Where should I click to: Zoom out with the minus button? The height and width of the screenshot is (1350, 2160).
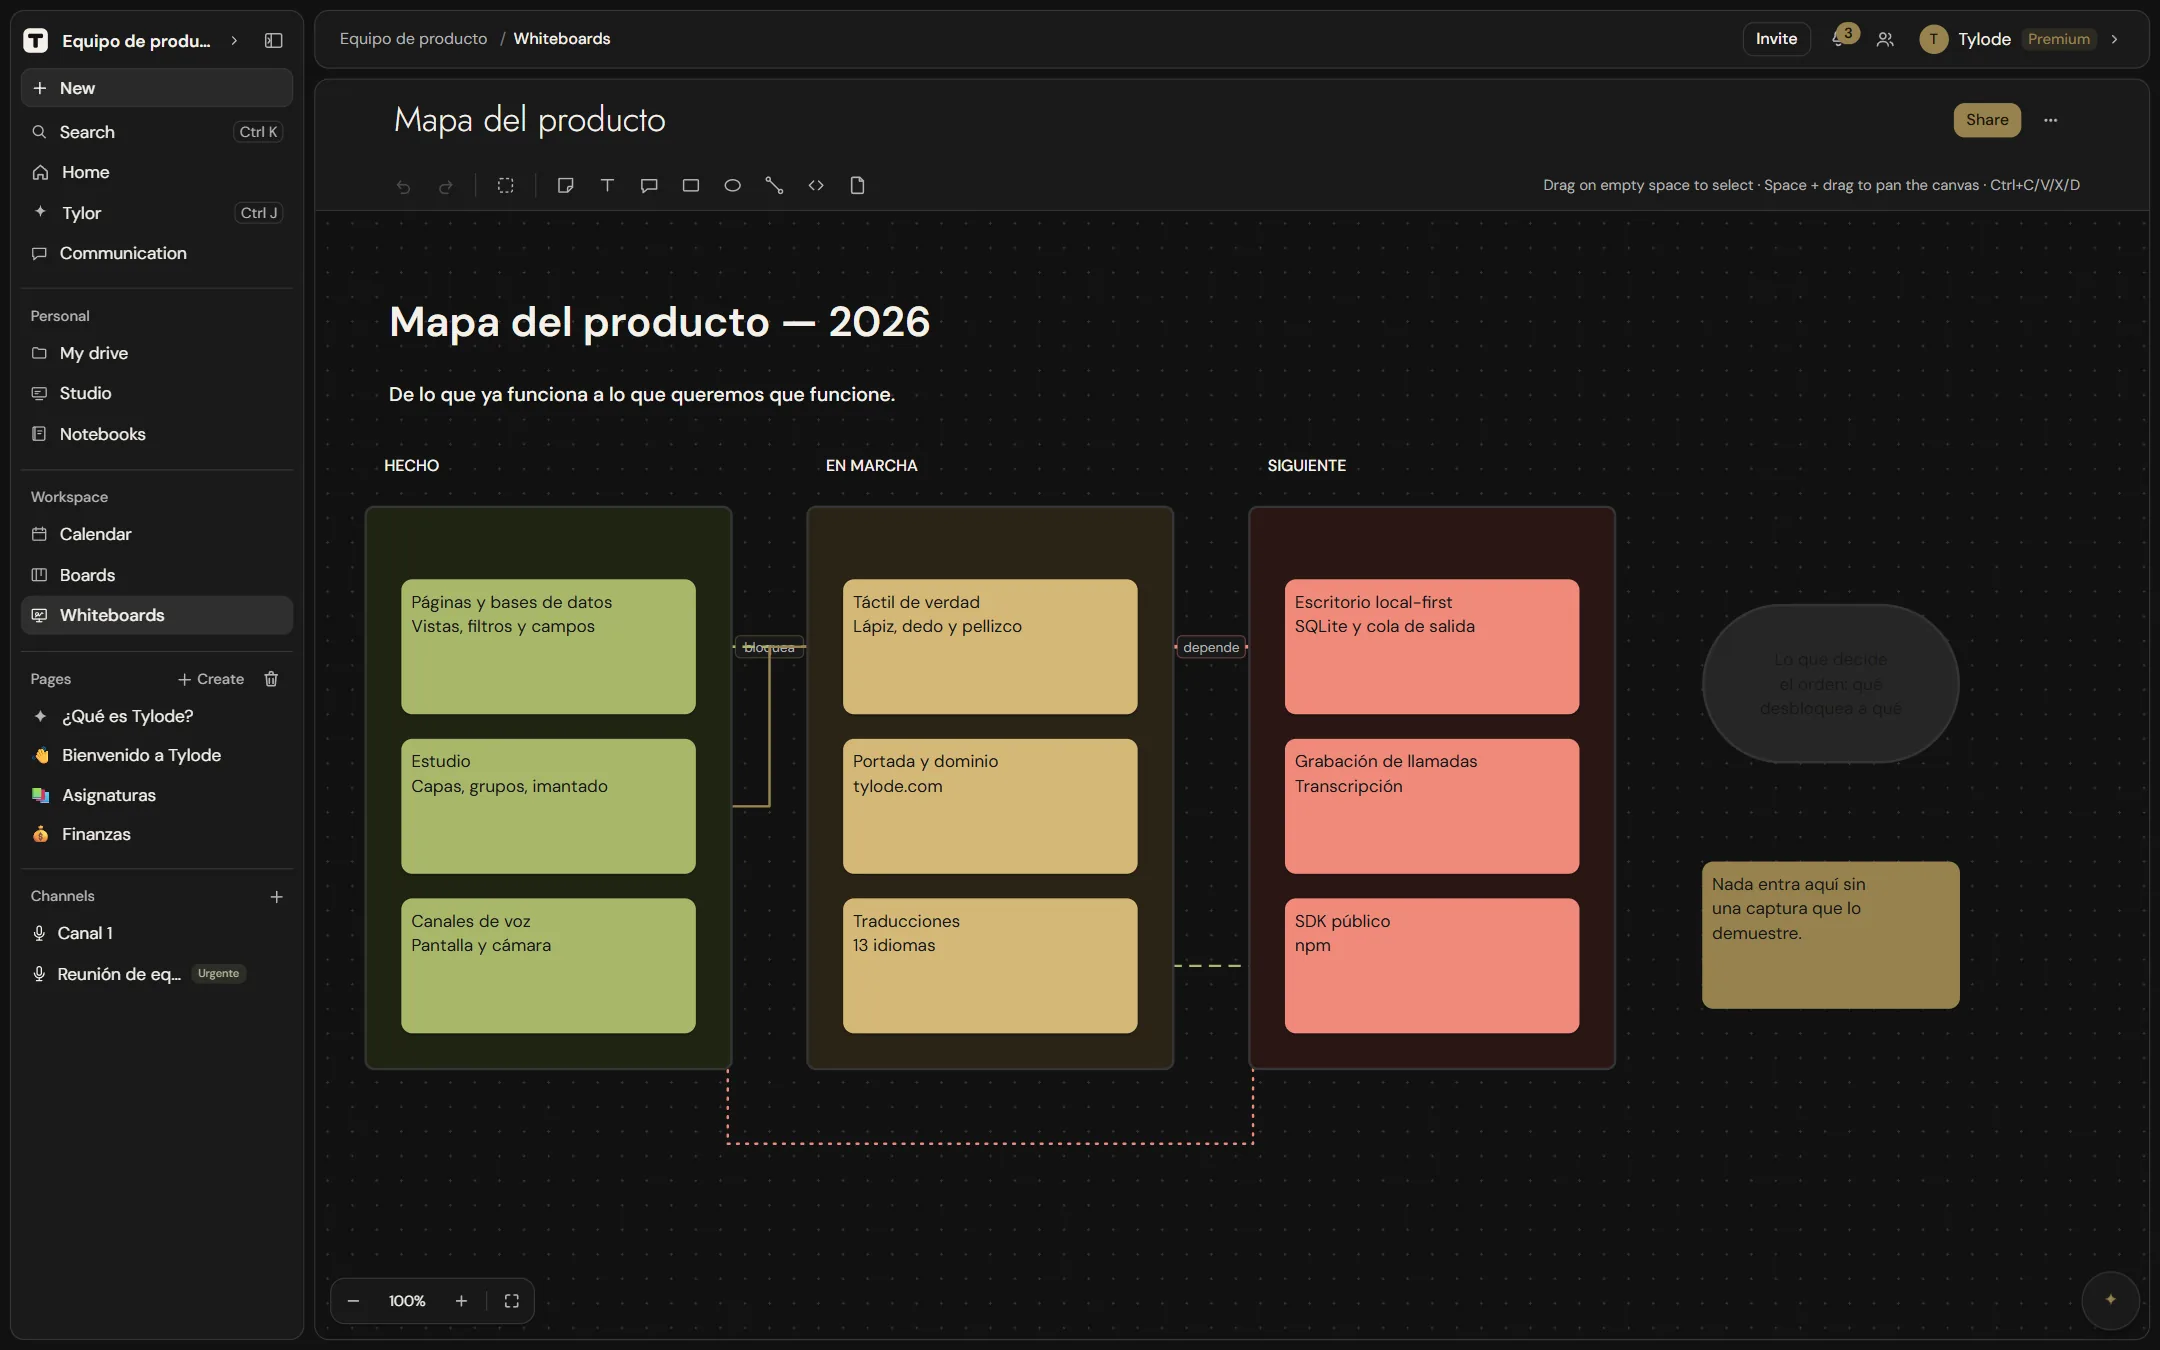353,1301
